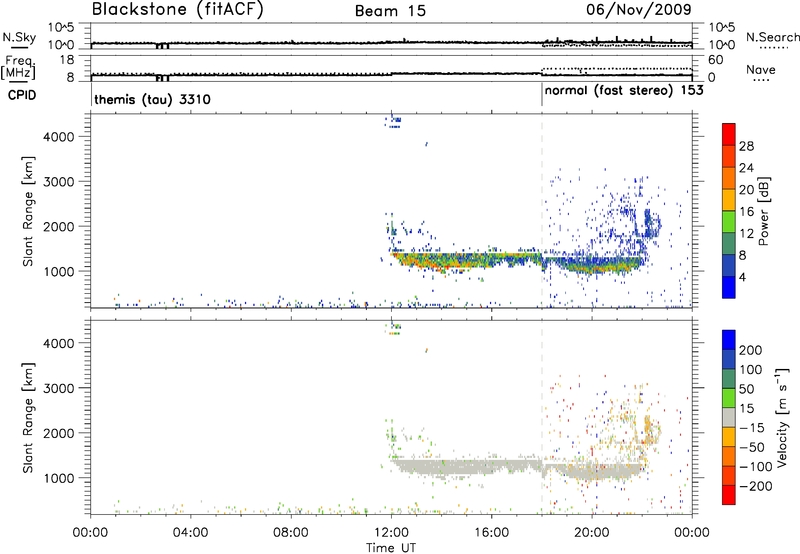Screen dimensions: 800x554
Task: Select 'themis (tau) 3310' mode text
Action: (153, 99)
